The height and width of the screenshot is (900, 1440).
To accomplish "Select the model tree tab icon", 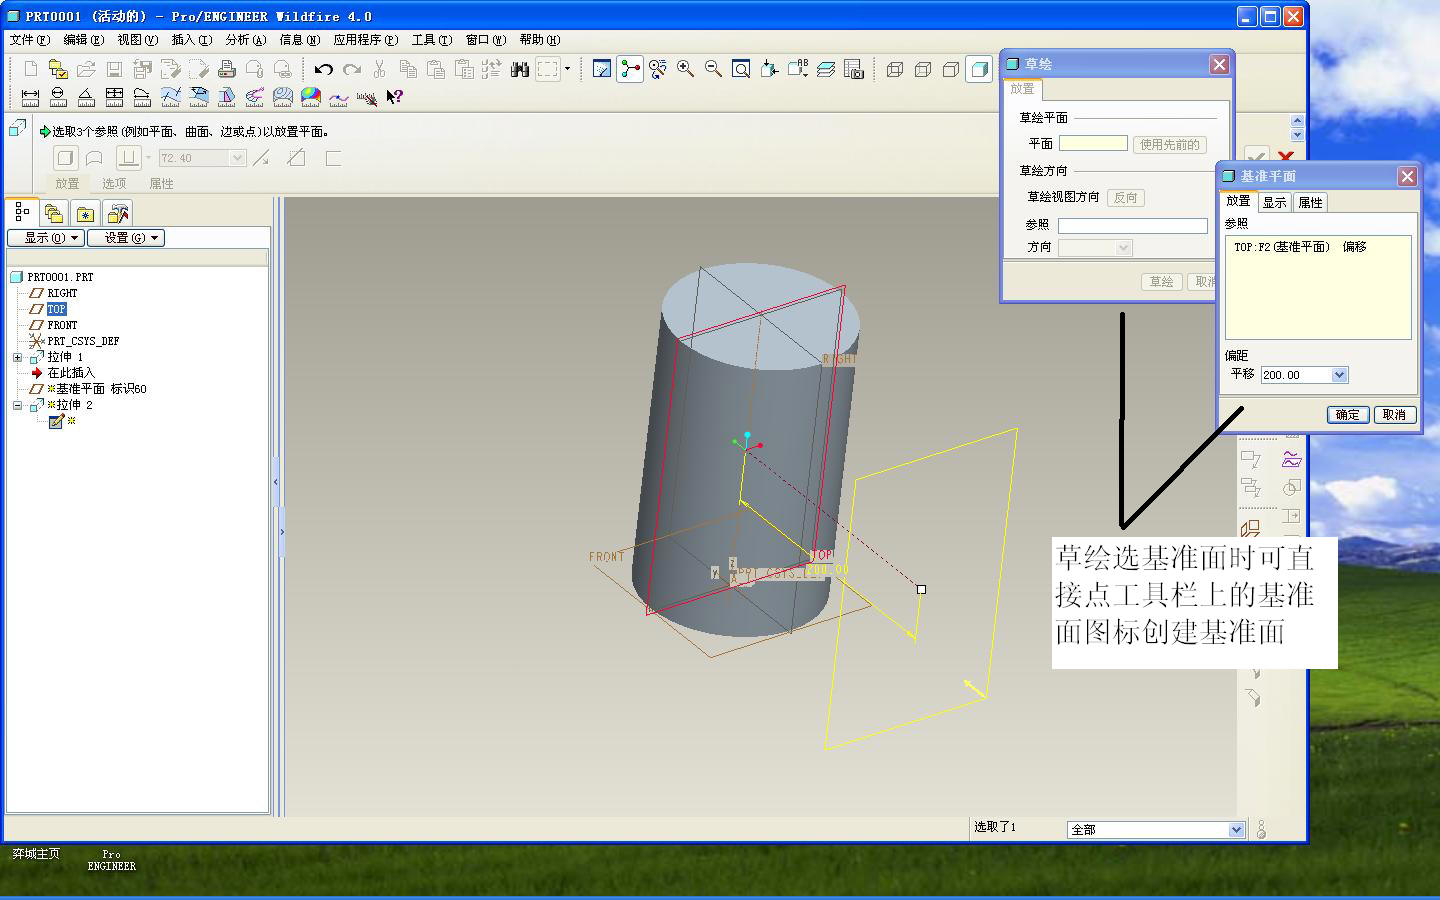I will [x=22, y=212].
